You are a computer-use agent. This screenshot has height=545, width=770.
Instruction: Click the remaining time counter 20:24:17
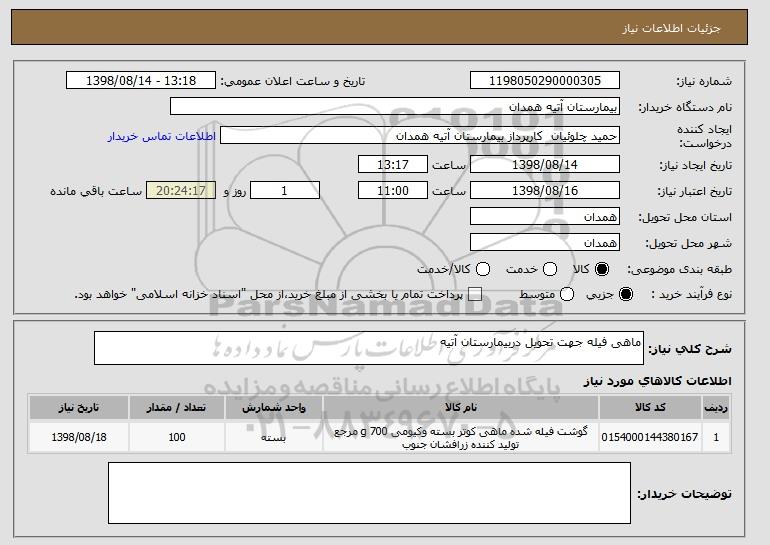point(181,191)
